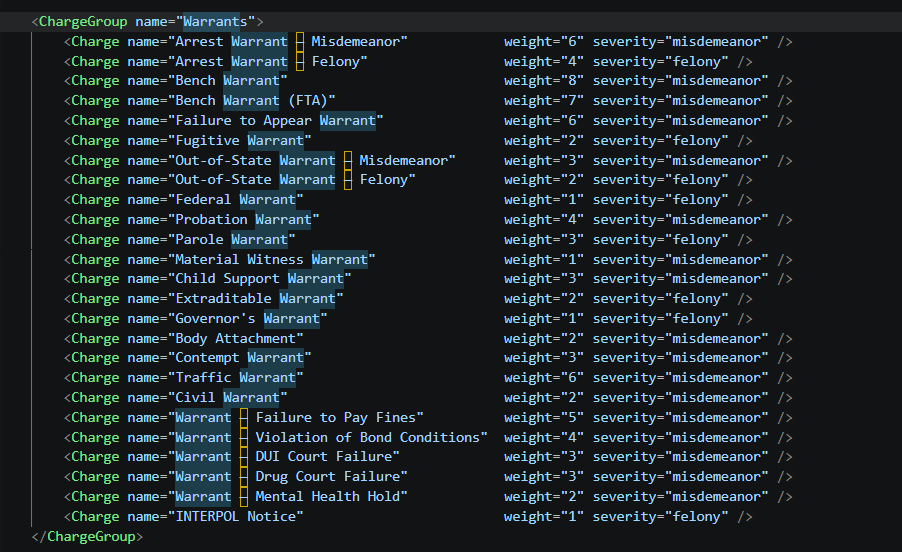Click "Violation of Bond Conditions" charge name
902x552 pixels.
click(x=368, y=438)
